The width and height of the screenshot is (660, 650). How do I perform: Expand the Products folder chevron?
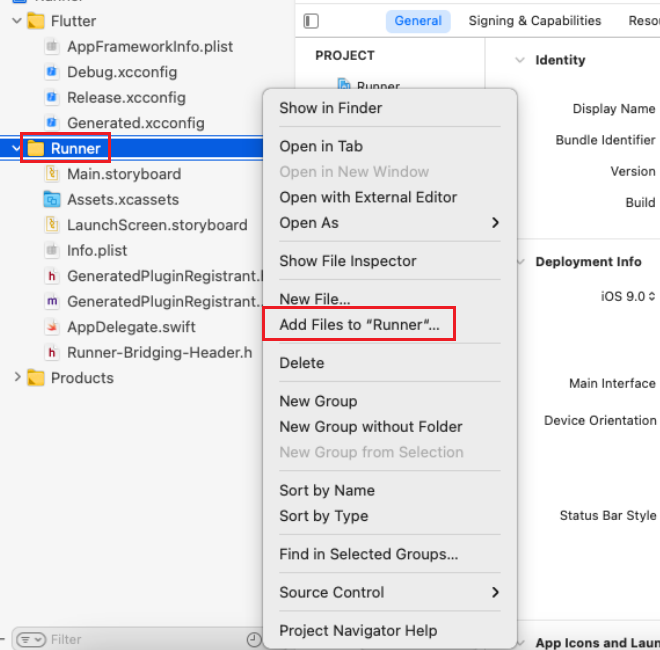[17, 377]
